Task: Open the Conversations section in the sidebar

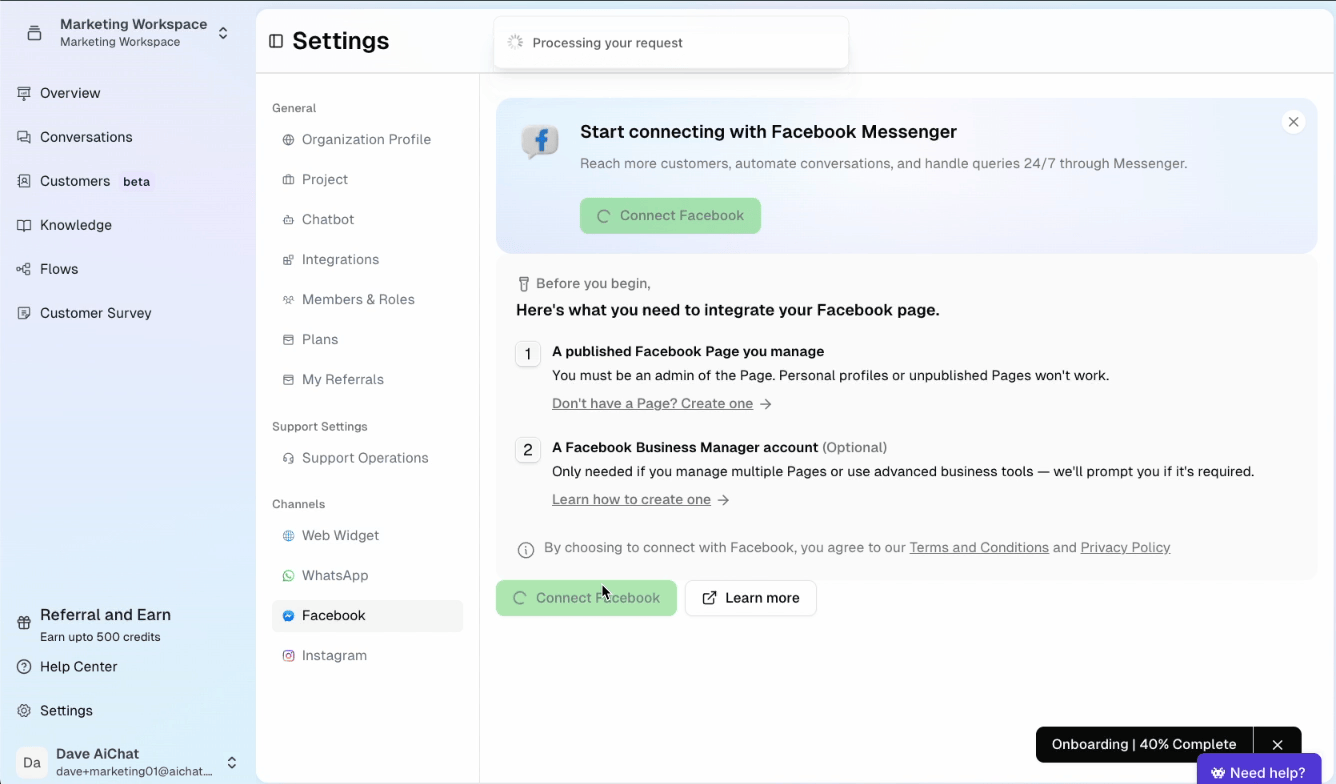Action: [x=86, y=137]
